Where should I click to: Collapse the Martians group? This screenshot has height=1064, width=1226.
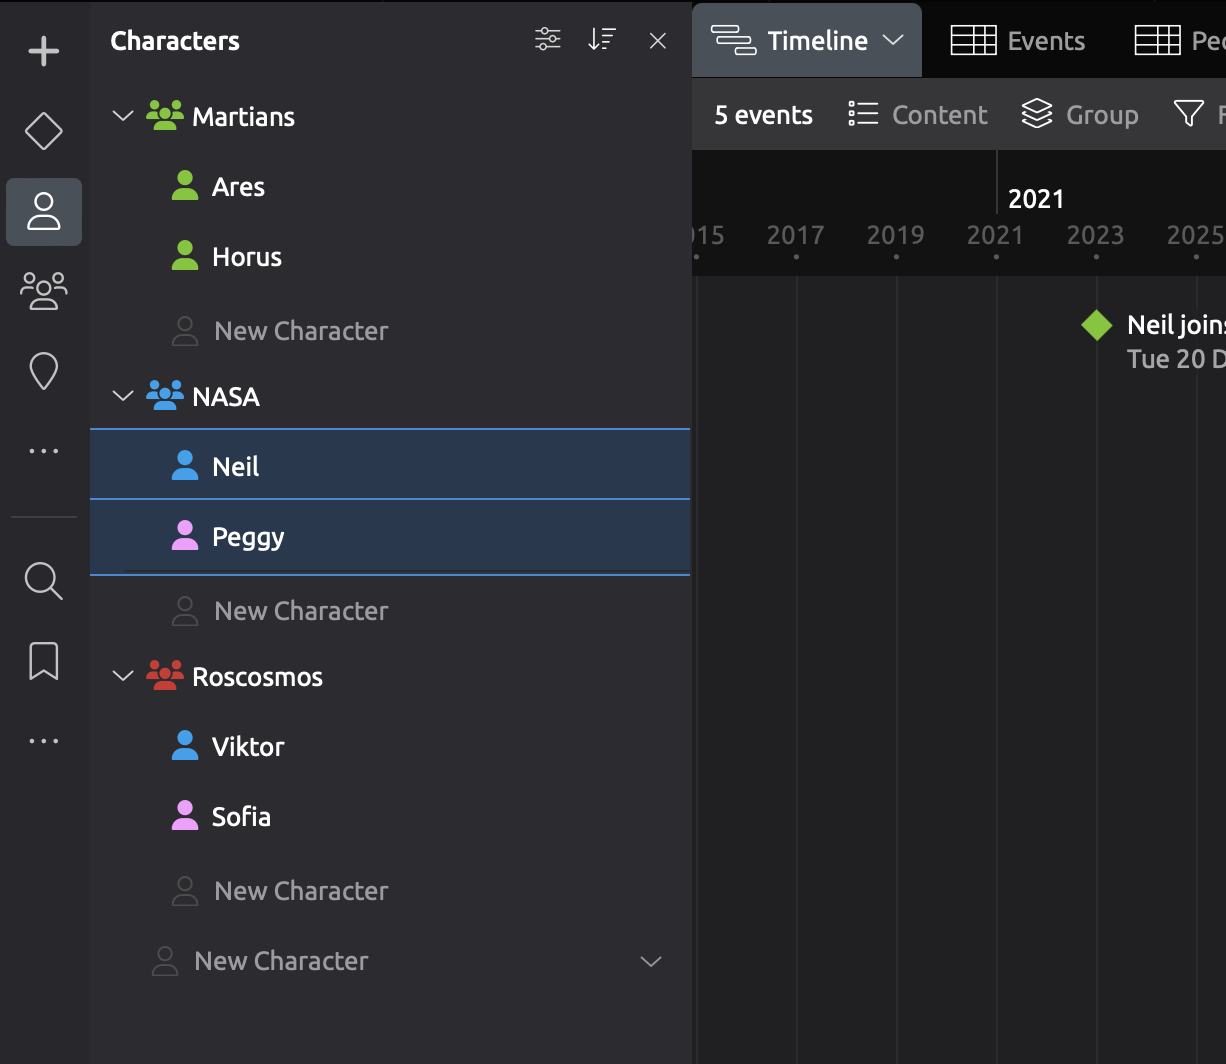tap(123, 116)
